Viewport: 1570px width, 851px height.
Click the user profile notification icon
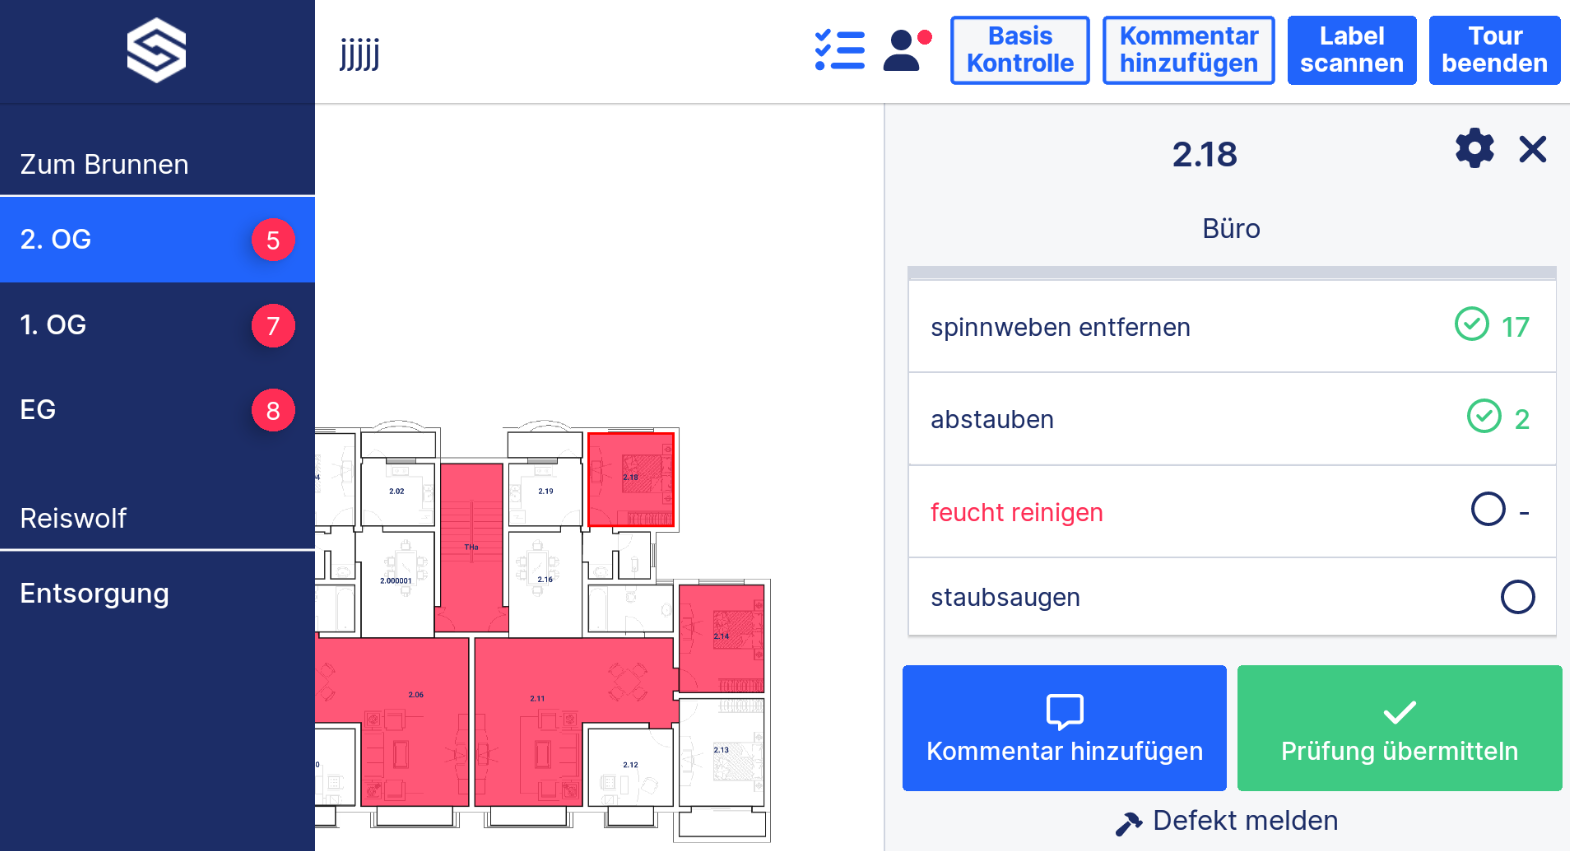(906, 50)
